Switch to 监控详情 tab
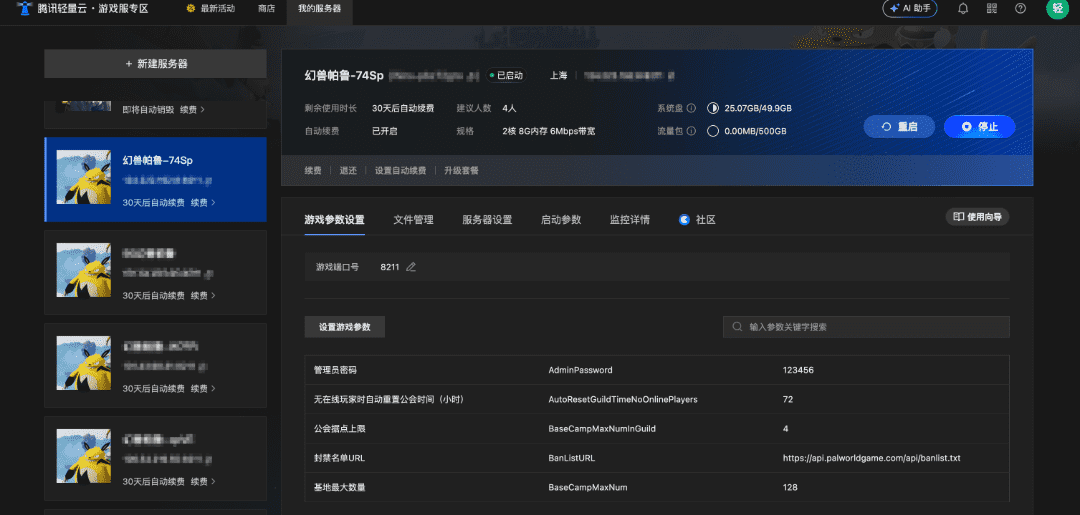 pos(630,220)
